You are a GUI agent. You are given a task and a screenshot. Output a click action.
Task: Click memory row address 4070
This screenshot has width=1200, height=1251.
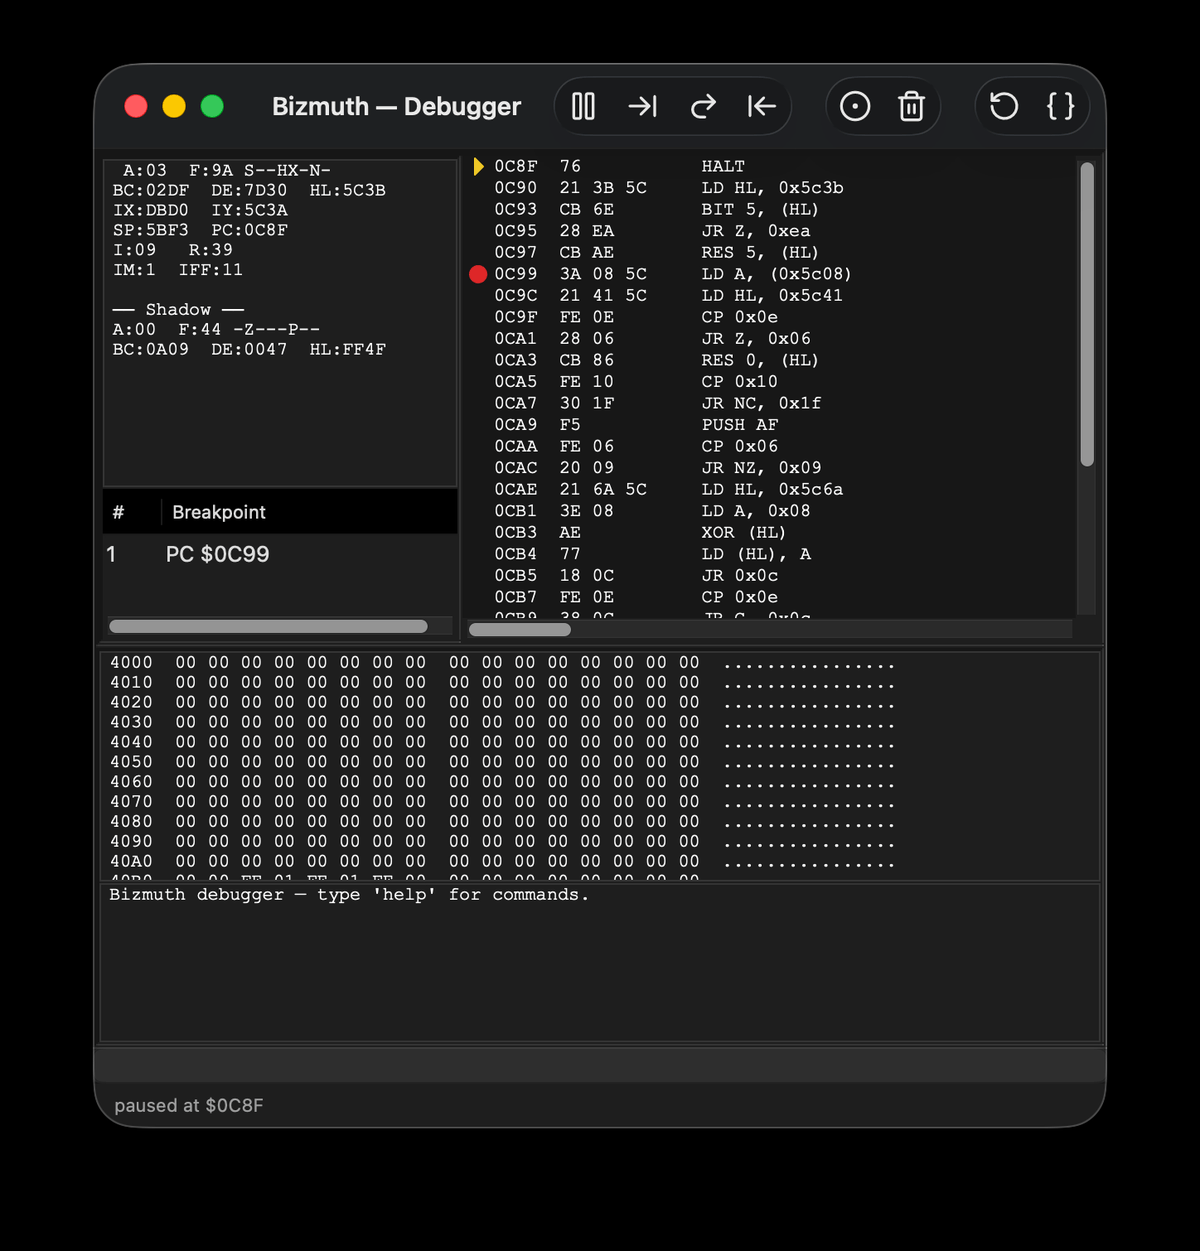(131, 802)
